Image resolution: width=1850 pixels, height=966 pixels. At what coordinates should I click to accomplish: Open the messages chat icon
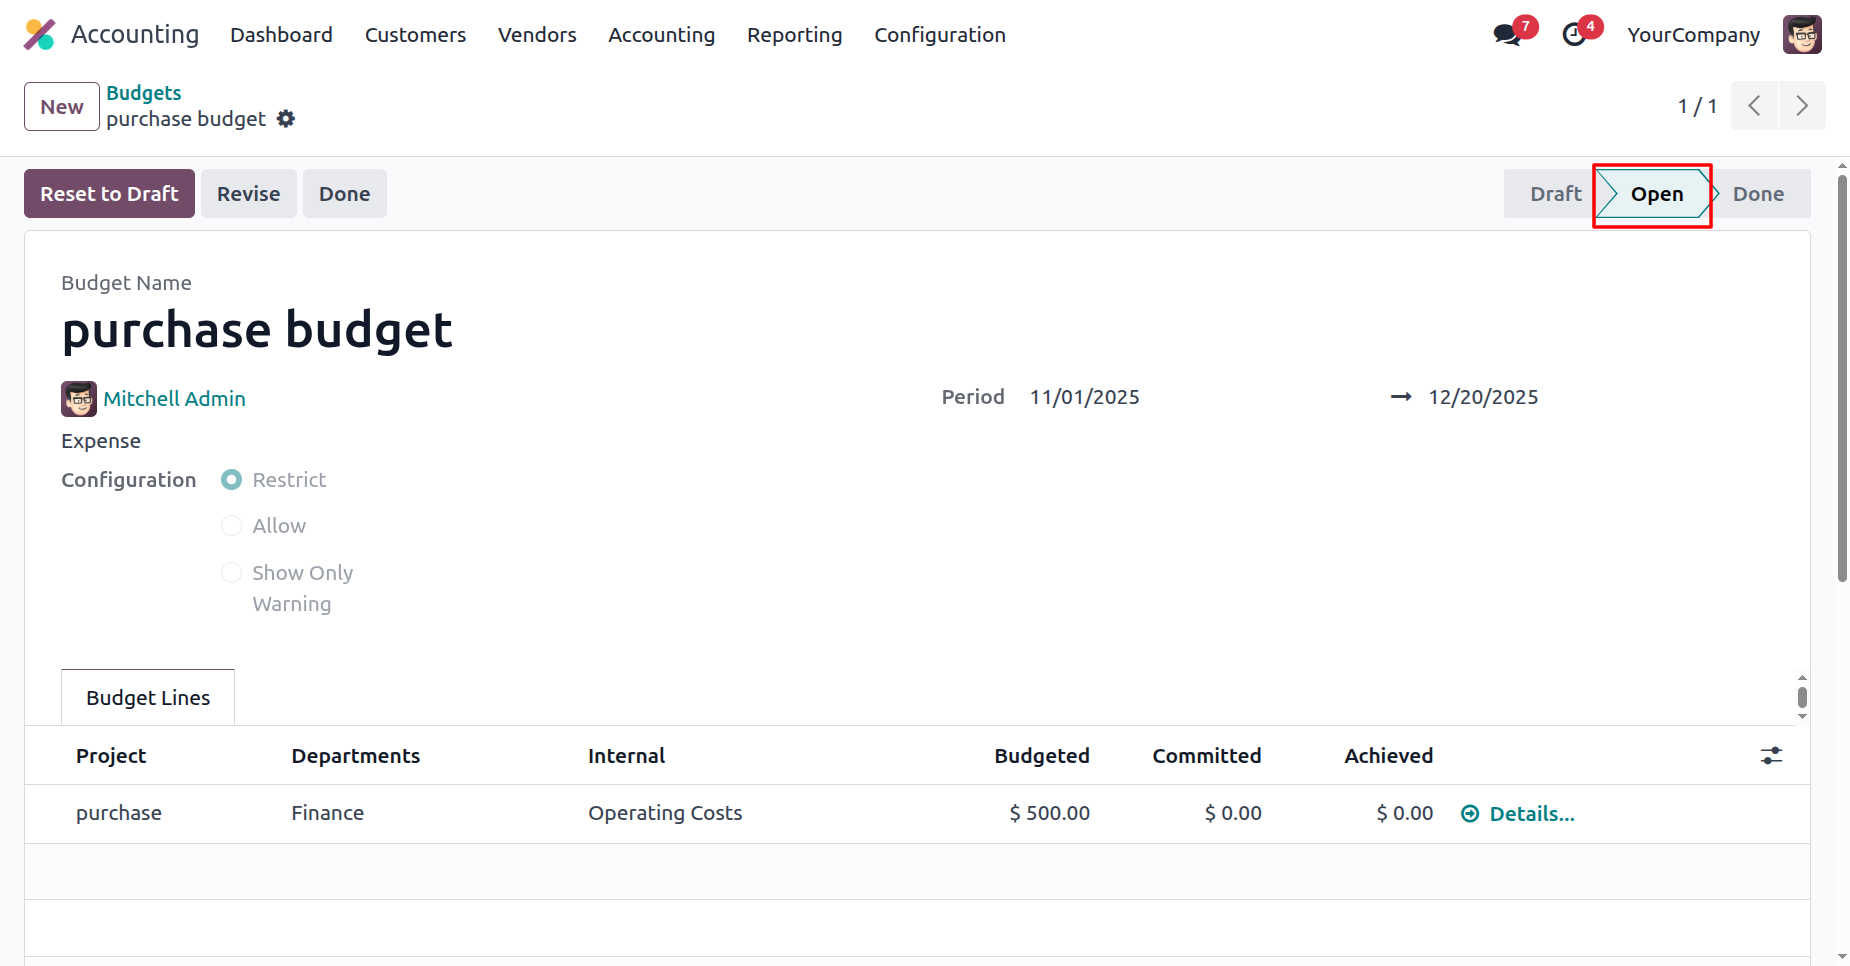(1506, 35)
